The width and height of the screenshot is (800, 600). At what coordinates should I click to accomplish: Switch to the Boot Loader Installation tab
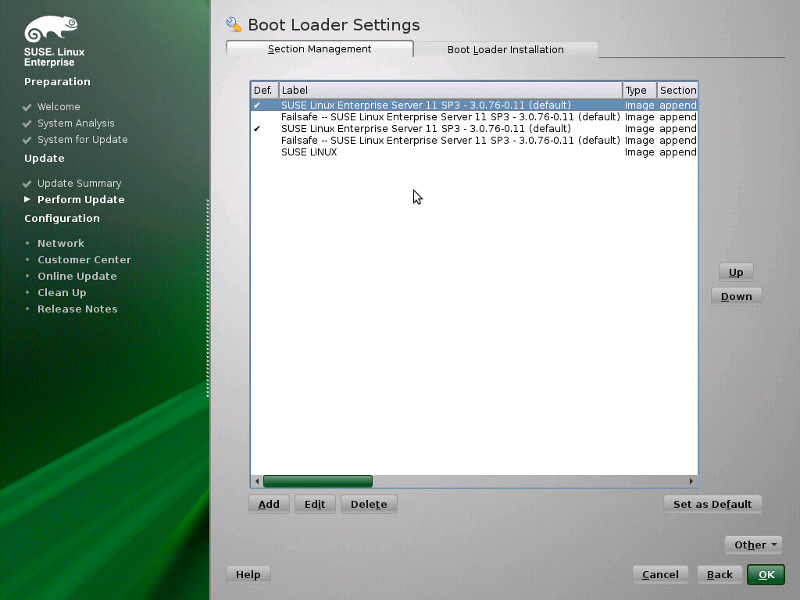tap(505, 48)
